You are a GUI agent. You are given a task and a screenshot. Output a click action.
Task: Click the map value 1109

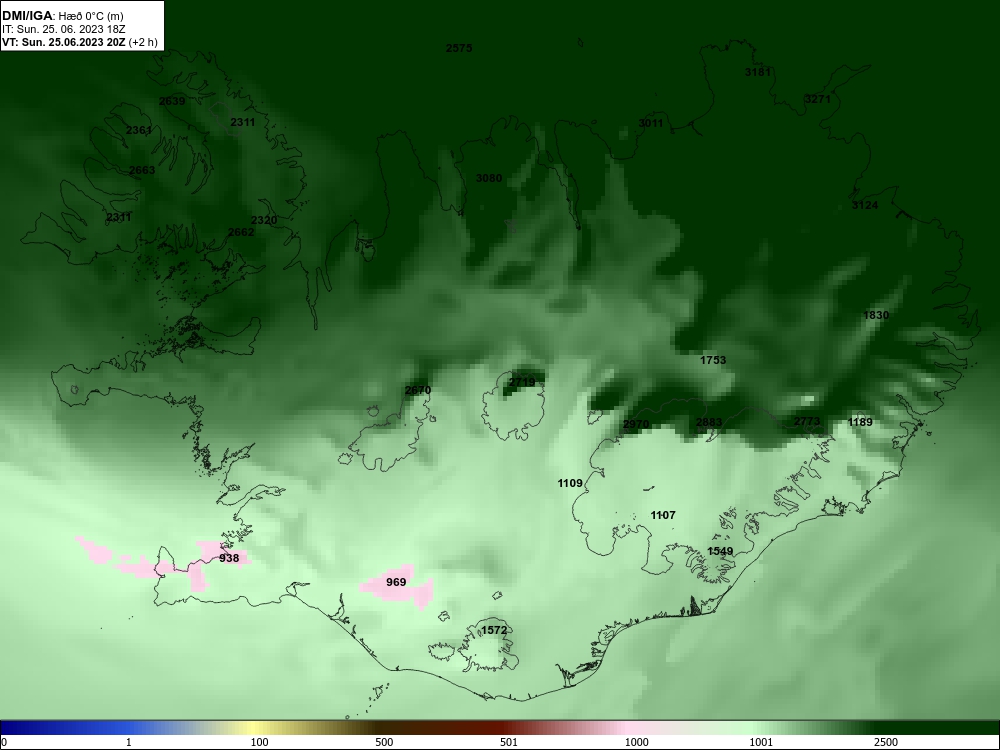(x=570, y=483)
